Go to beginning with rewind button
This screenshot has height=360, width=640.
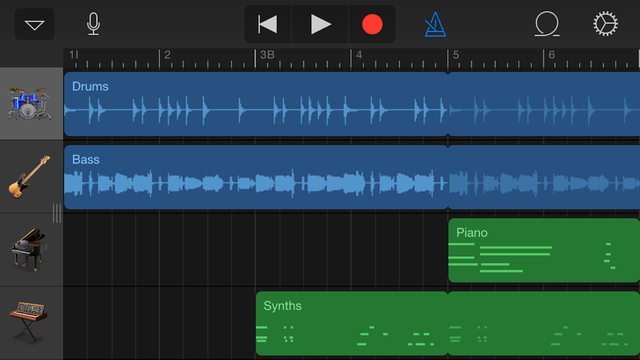tap(268, 24)
